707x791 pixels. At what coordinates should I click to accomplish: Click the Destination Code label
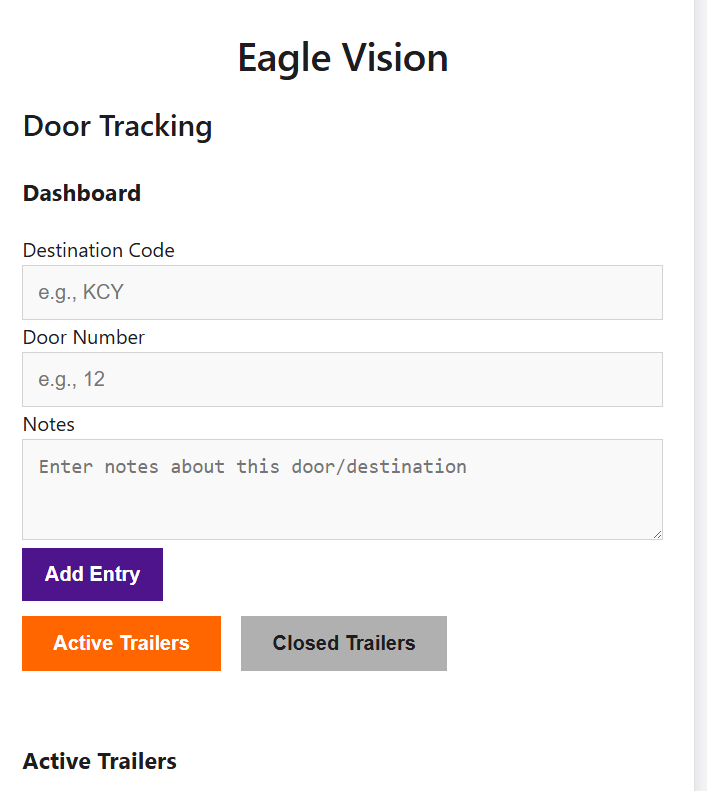(99, 250)
